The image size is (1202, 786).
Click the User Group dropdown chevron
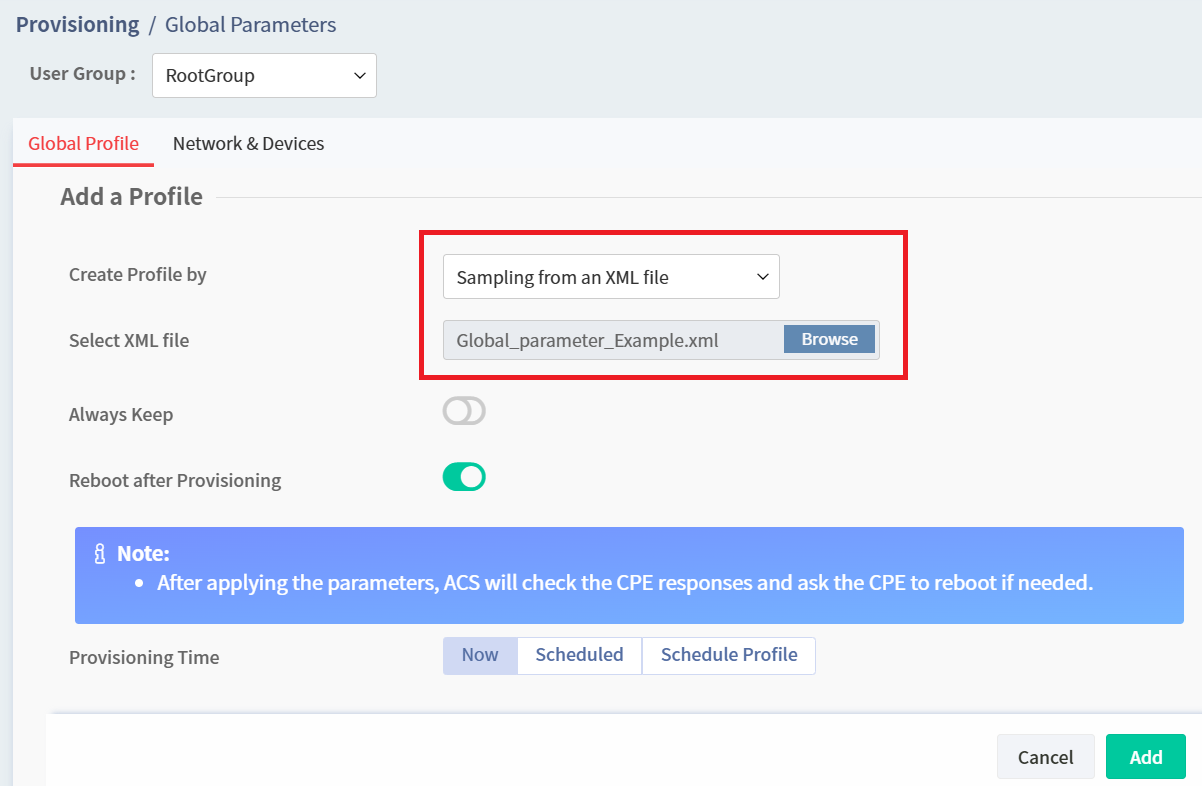359,76
